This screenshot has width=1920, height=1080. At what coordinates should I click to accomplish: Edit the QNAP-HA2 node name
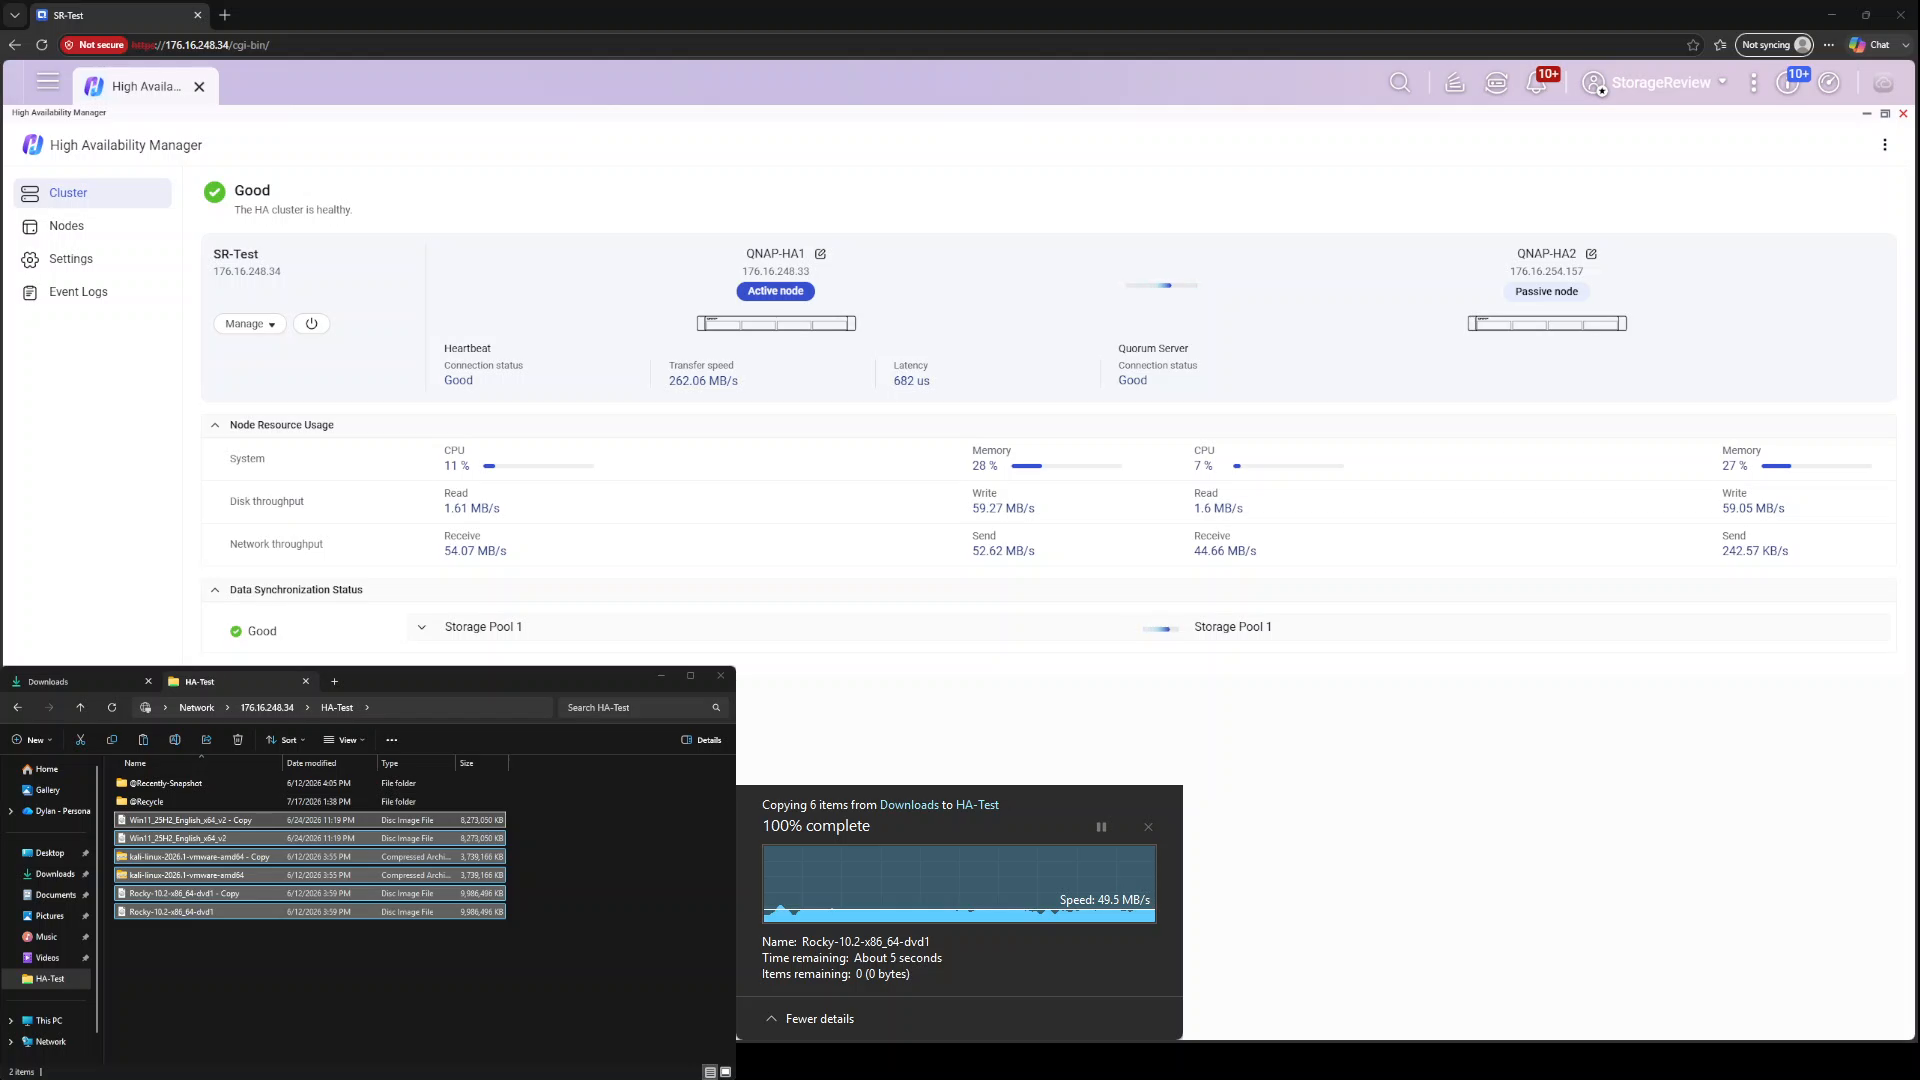coord(1591,254)
